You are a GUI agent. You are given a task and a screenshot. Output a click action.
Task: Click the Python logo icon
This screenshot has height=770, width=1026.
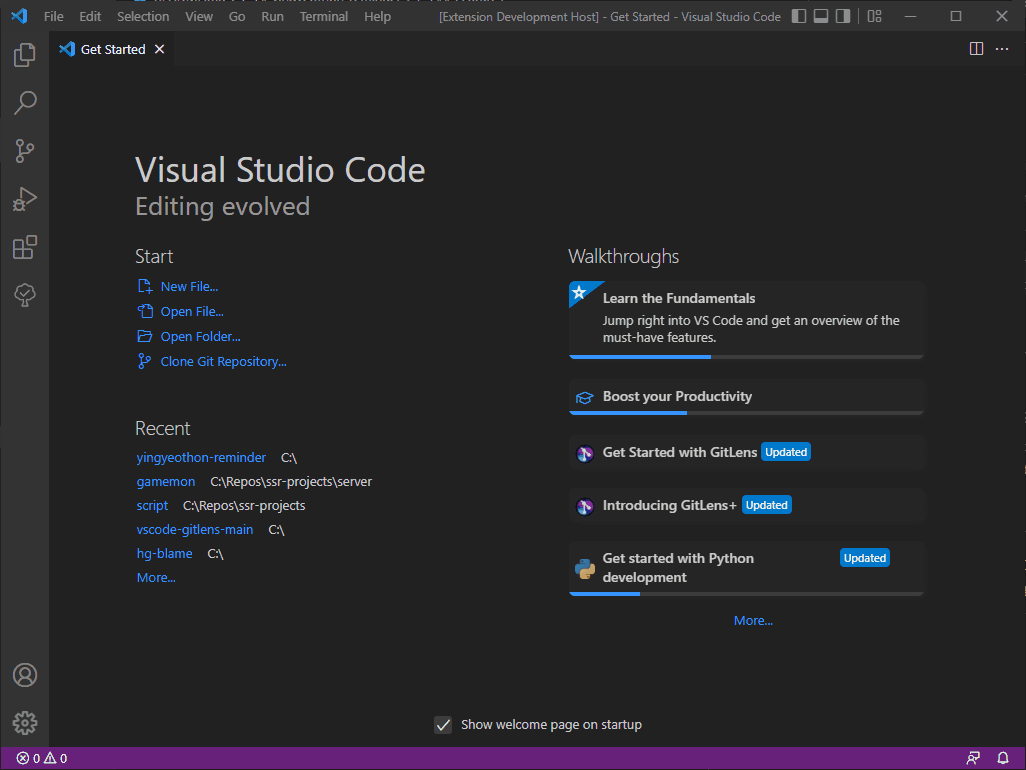pyautogui.click(x=584, y=569)
